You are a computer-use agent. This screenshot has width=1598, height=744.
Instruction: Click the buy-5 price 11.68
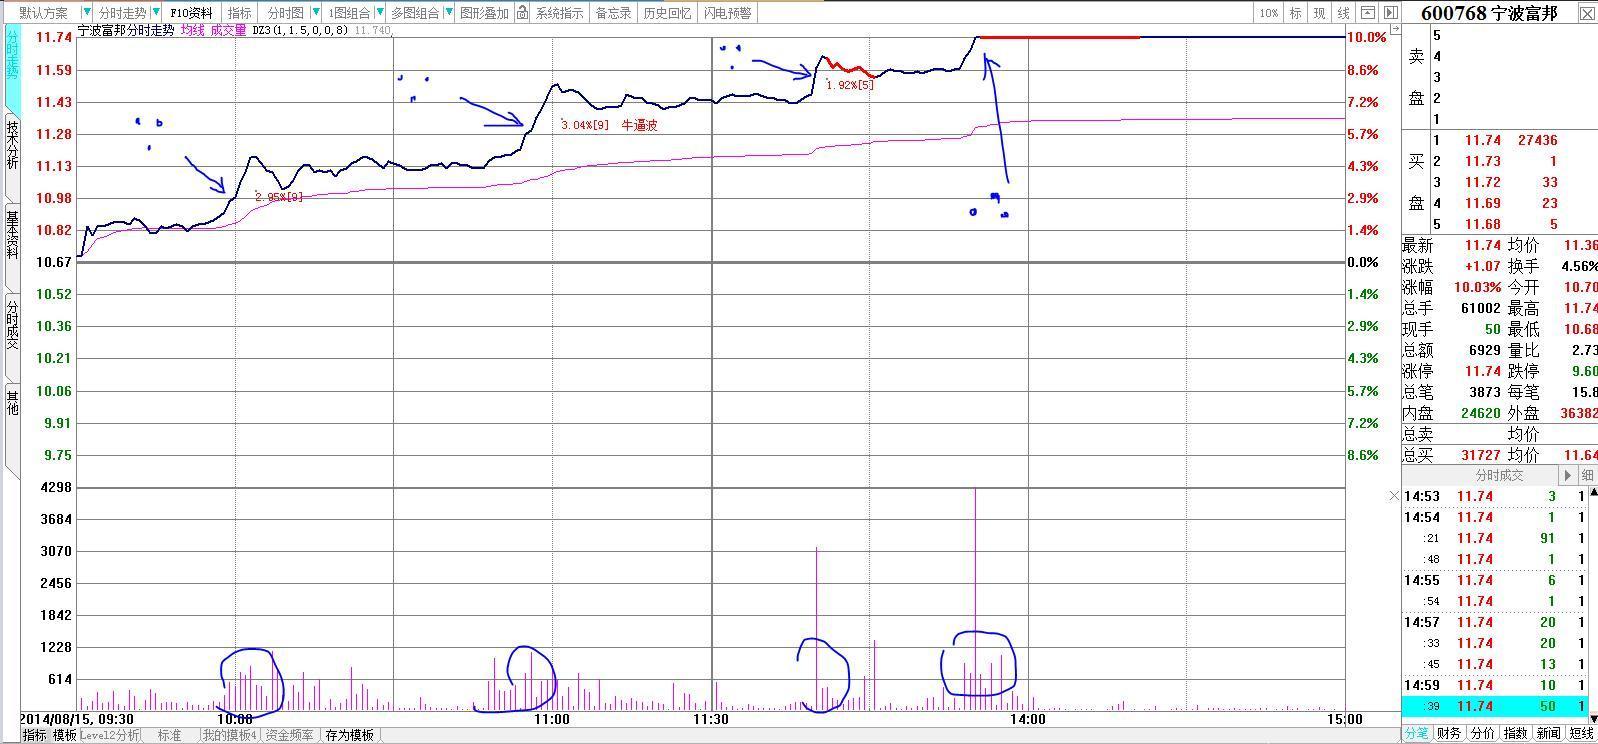1483,225
